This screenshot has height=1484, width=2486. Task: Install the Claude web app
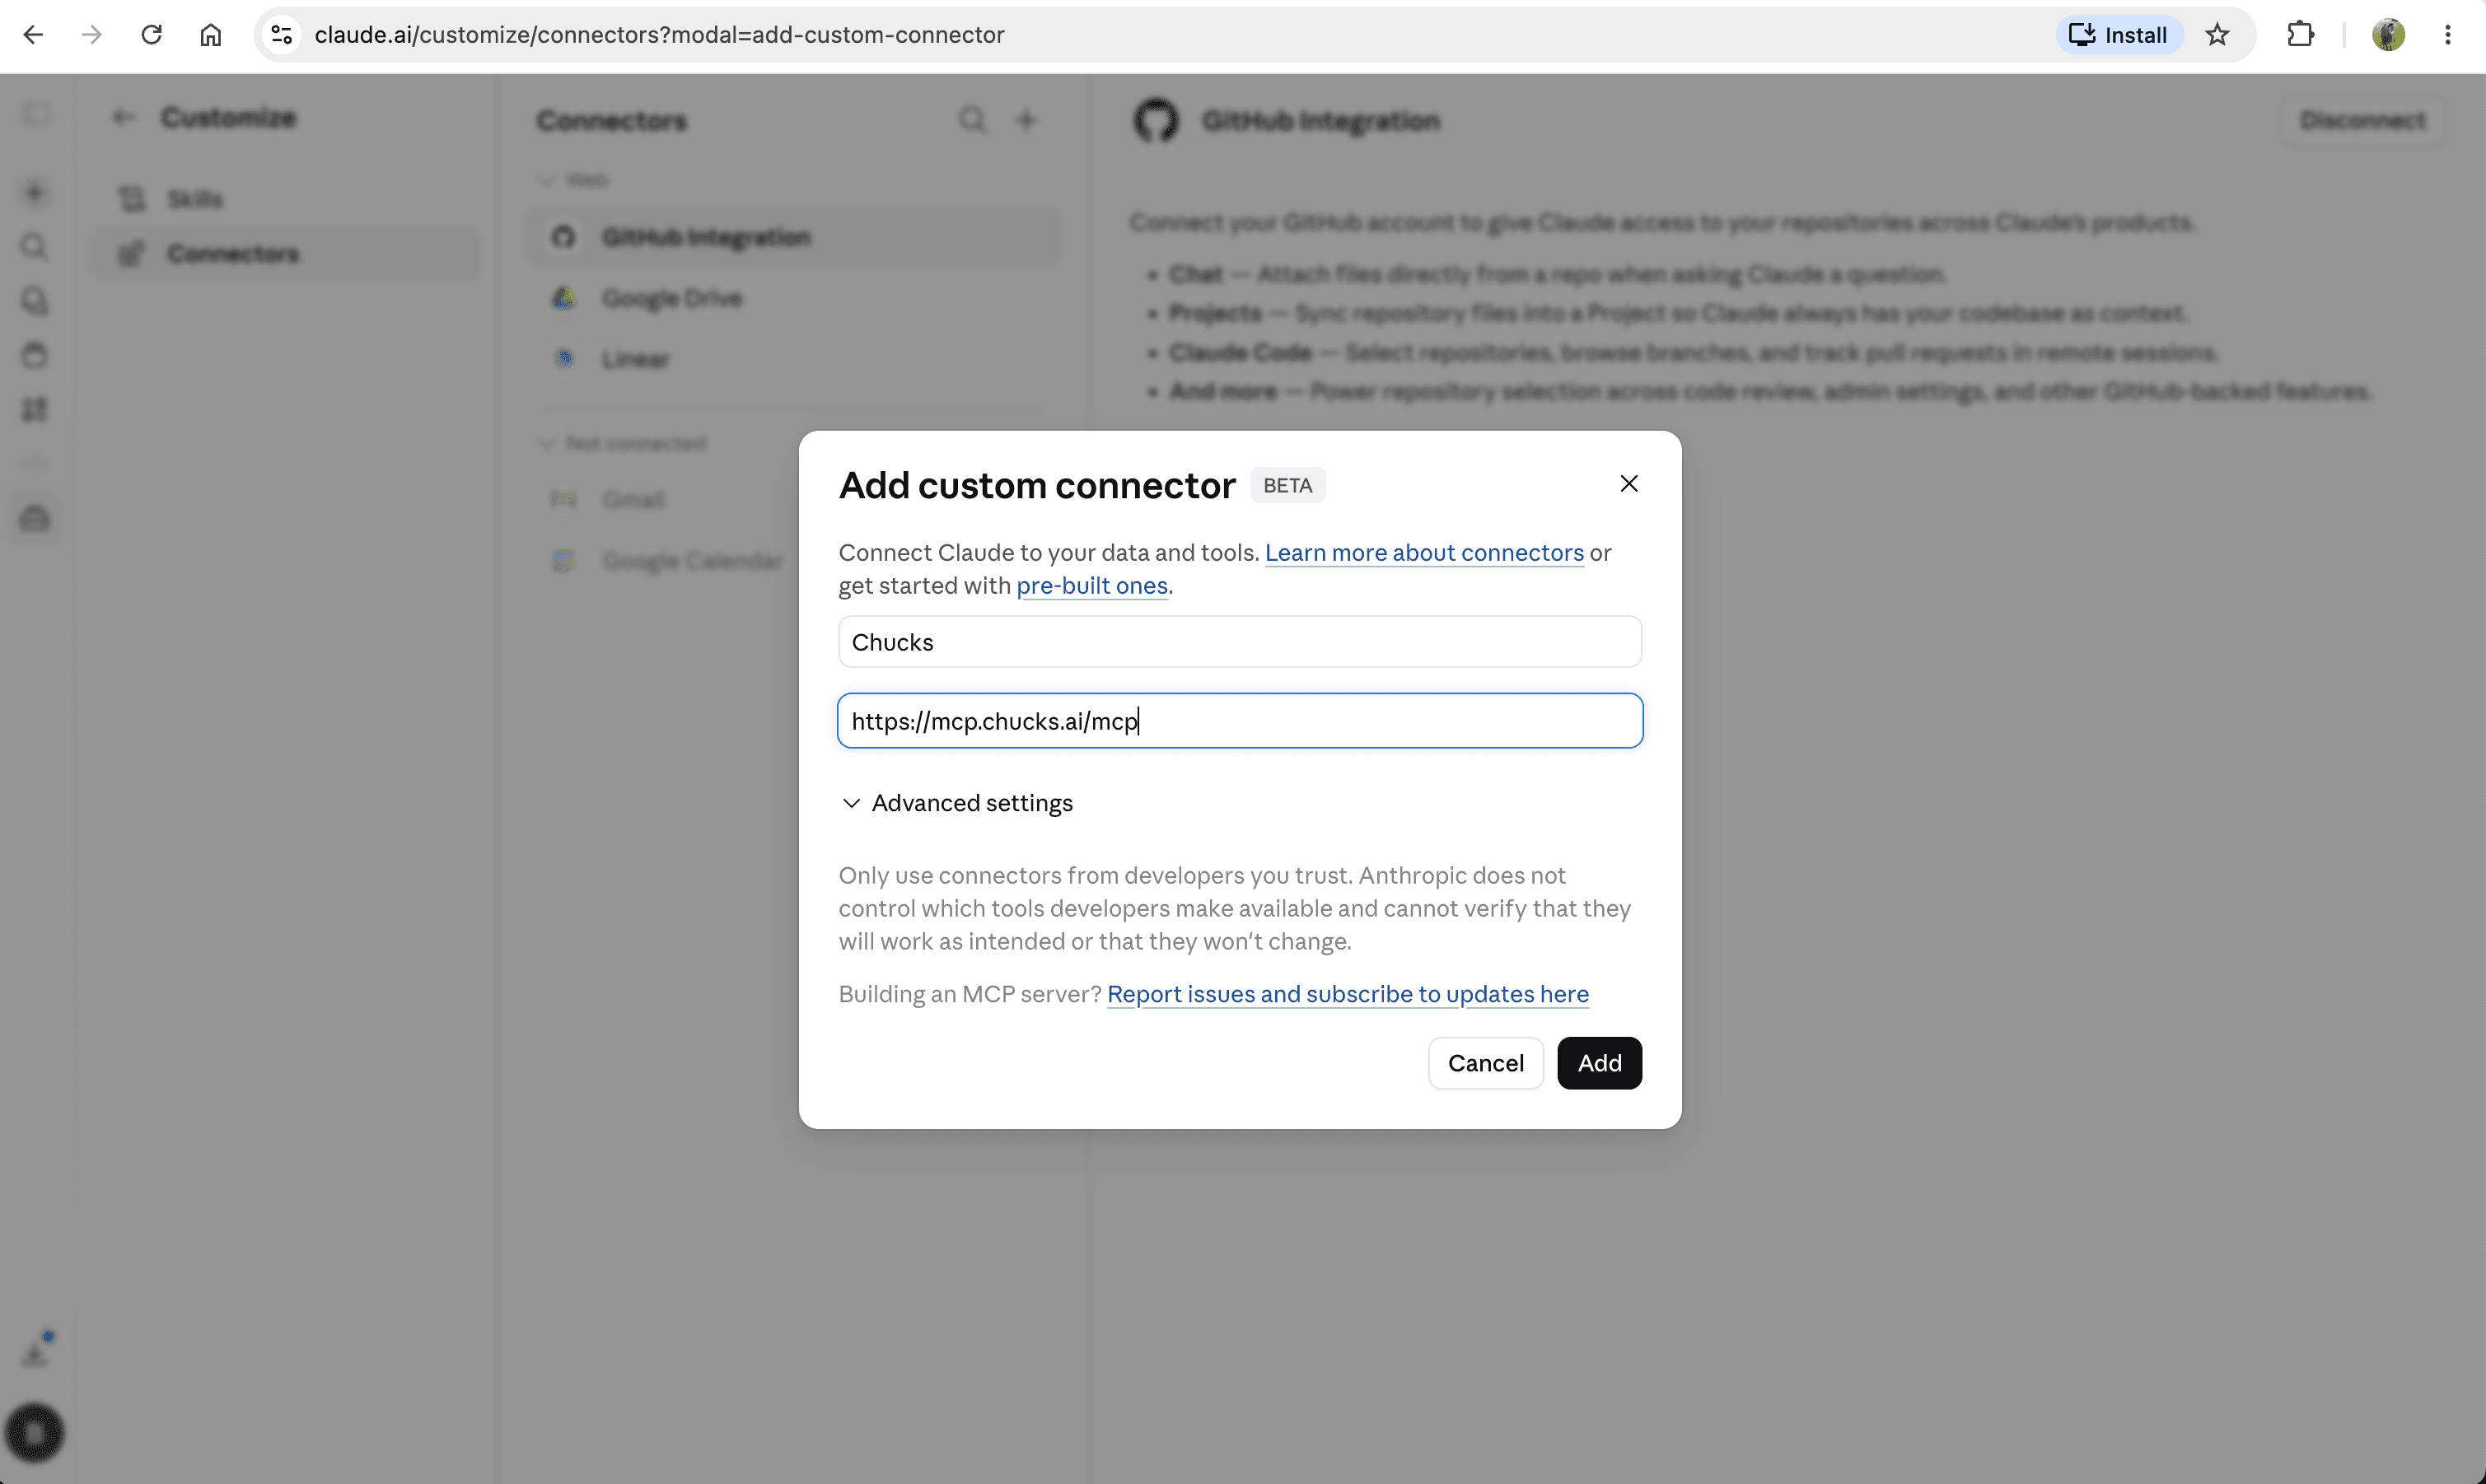(x=2118, y=35)
